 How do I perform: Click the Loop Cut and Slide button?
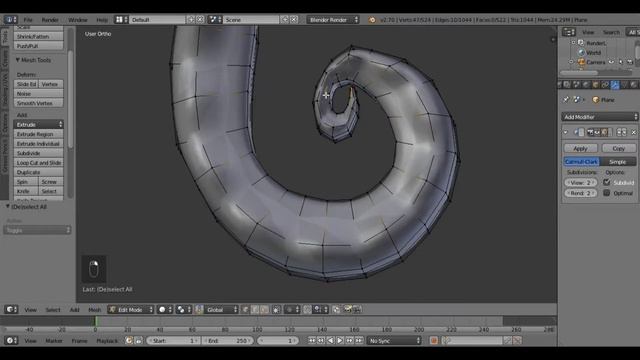coord(39,162)
